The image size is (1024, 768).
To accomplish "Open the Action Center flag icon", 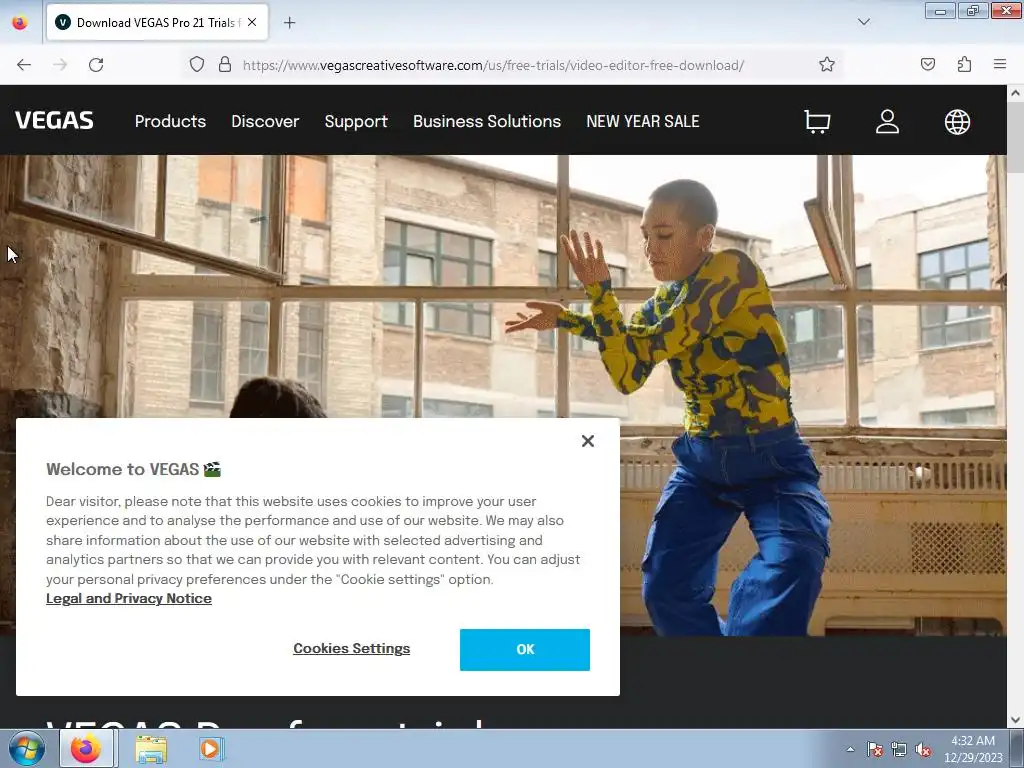I will coord(874,749).
